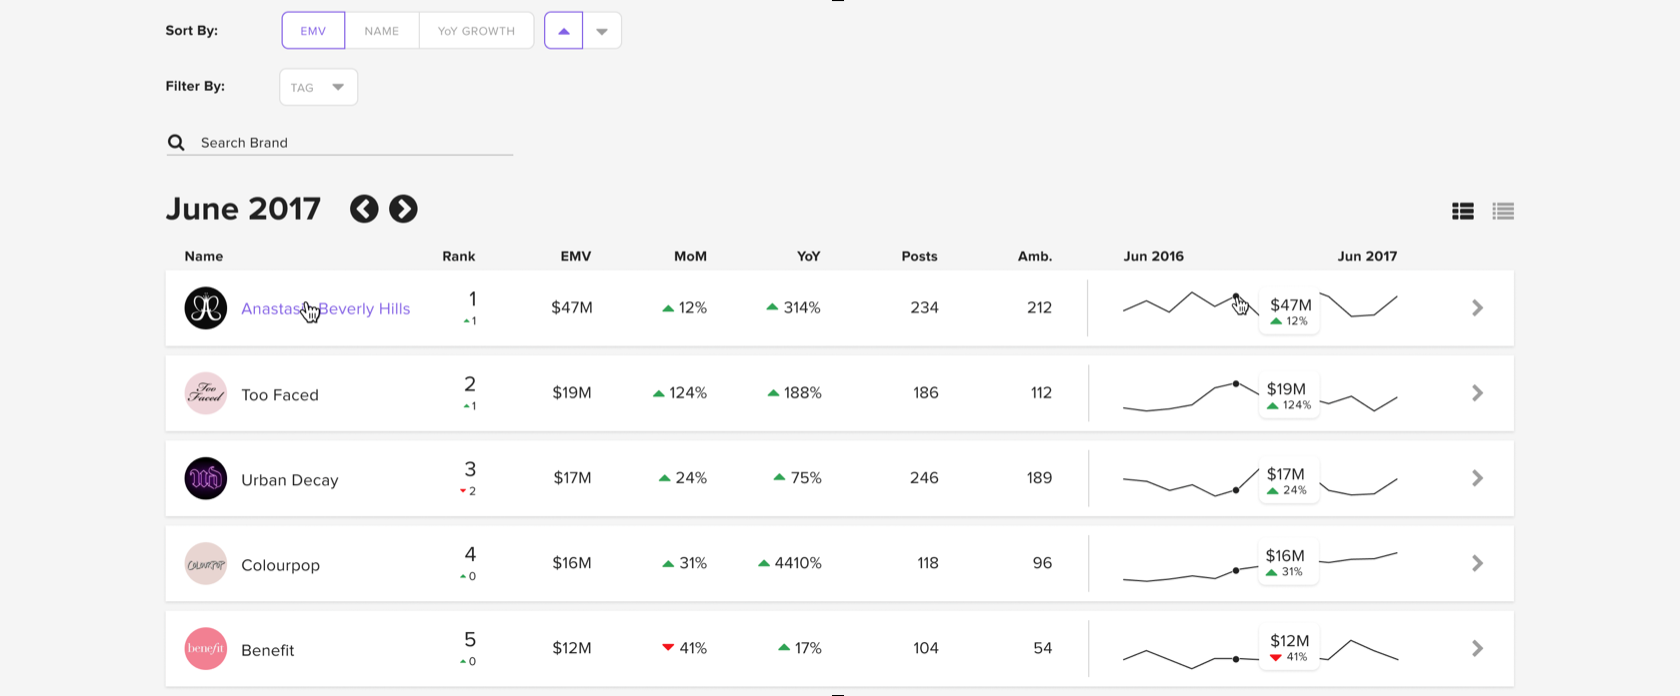Click the 314% YoY value for Anastasia
The image size is (1680, 696).
click(794, 308)
